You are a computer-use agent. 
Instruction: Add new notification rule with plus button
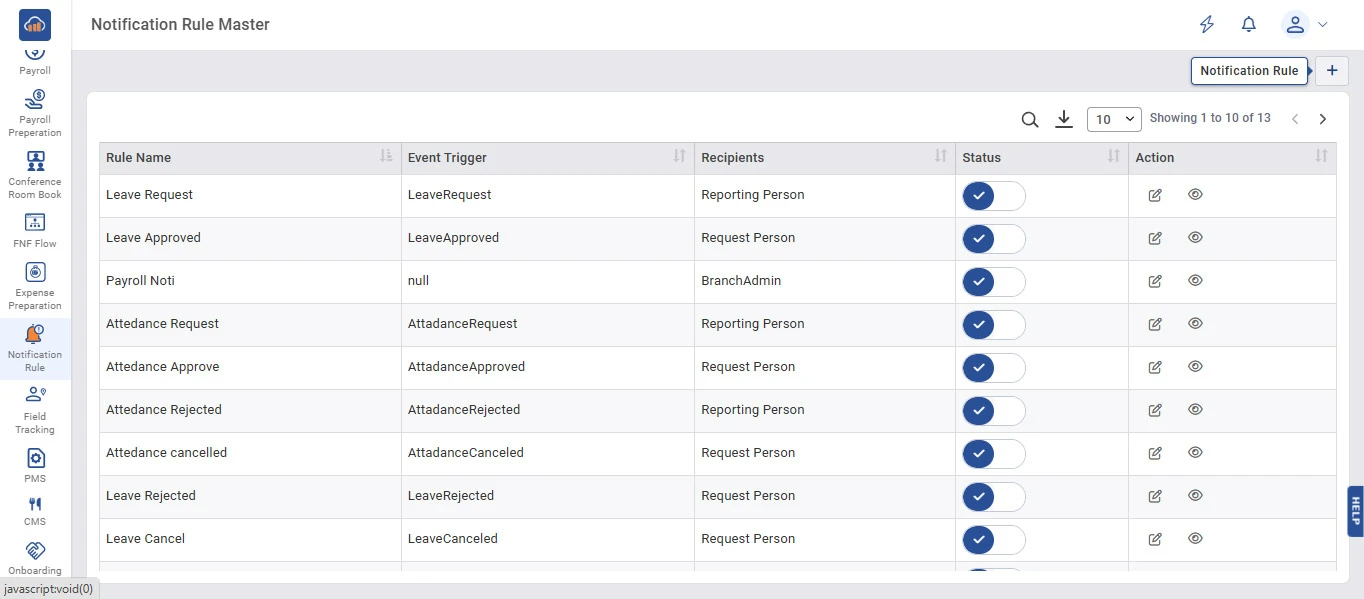pyautogui.click(x=1331, y=71)
